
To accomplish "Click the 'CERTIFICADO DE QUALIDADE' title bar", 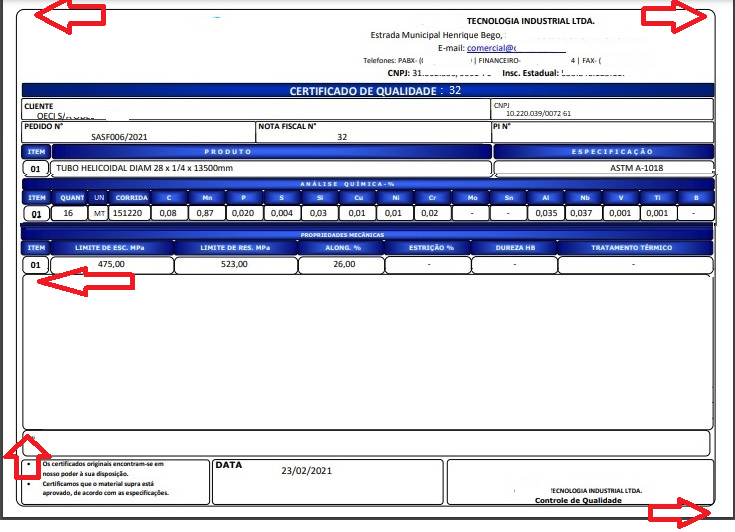I will coord(368,90).
